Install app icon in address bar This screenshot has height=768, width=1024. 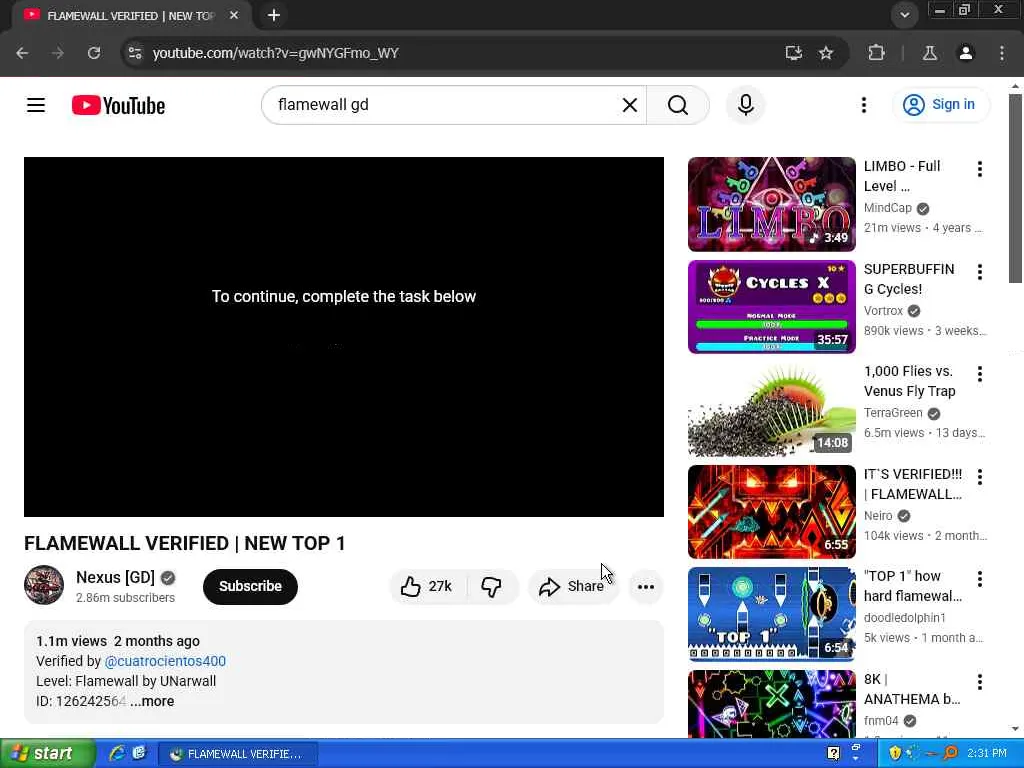pyautogui.click(x=793, y=53)
